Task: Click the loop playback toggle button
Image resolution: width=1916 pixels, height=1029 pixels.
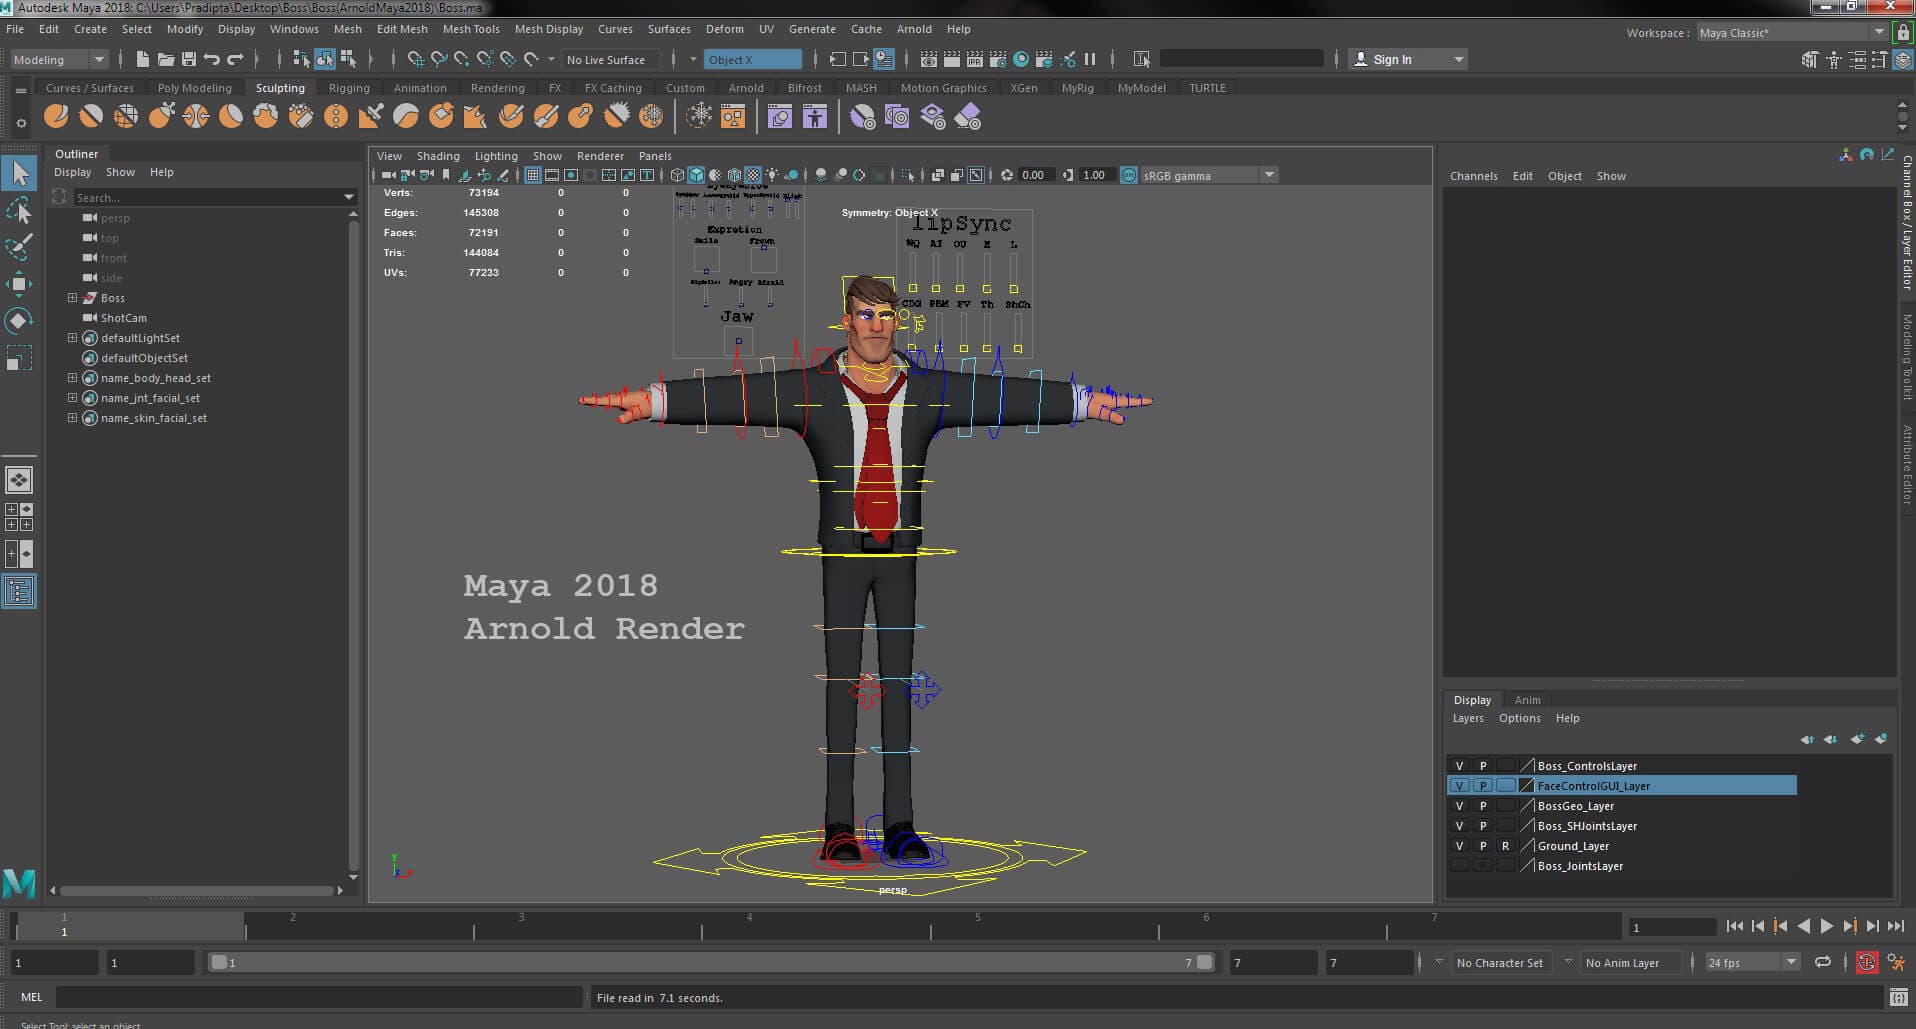Action: 1823,962
